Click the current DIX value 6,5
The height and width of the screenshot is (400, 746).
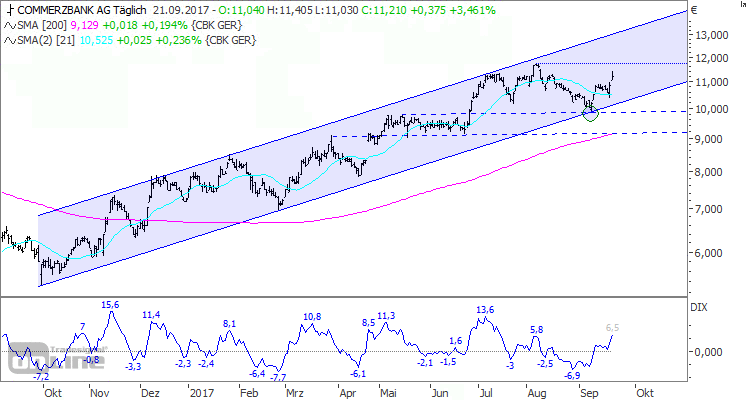pyautogui.click(x=612, y=328)
